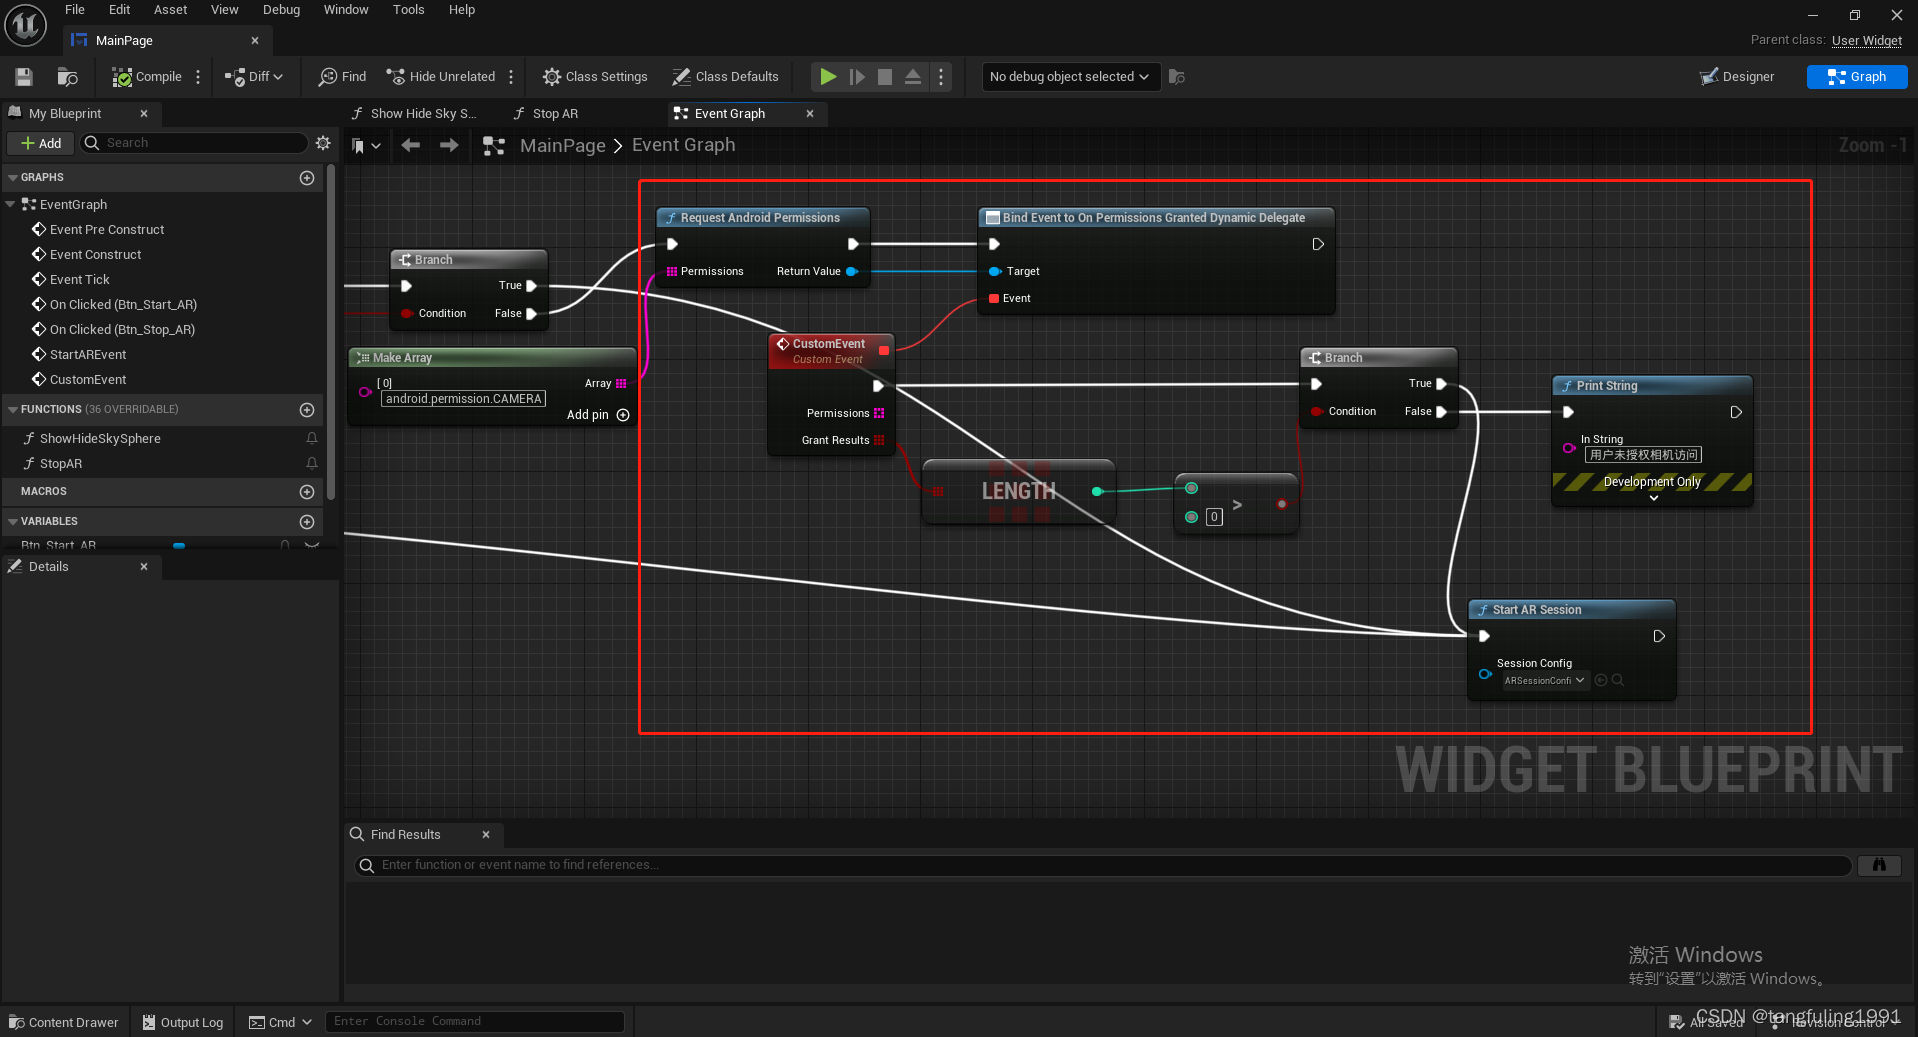Image resolution: width=1918 pixels, height=1037 pixels.
Task: Open Class Defaults
Action: pyautogui.click(x=725, y=77)
